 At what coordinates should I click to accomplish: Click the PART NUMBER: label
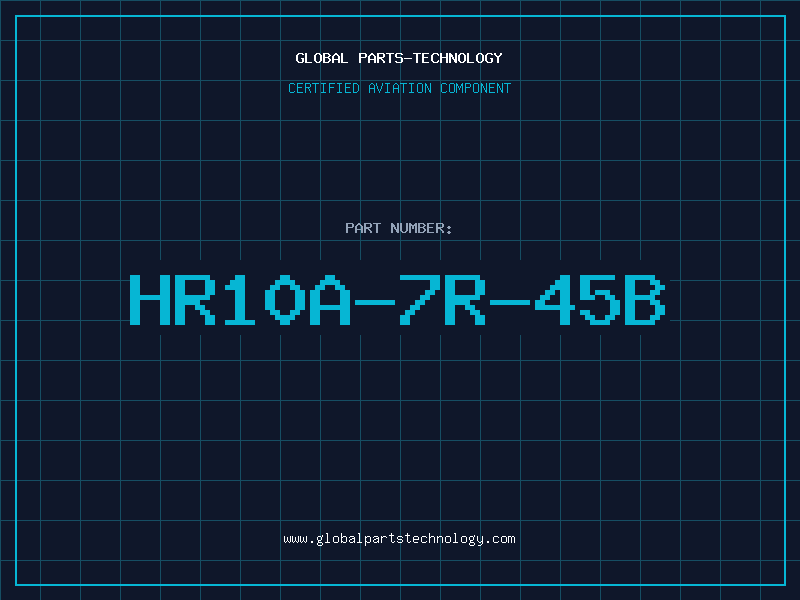pyautogui.click(x=399, y=228)
